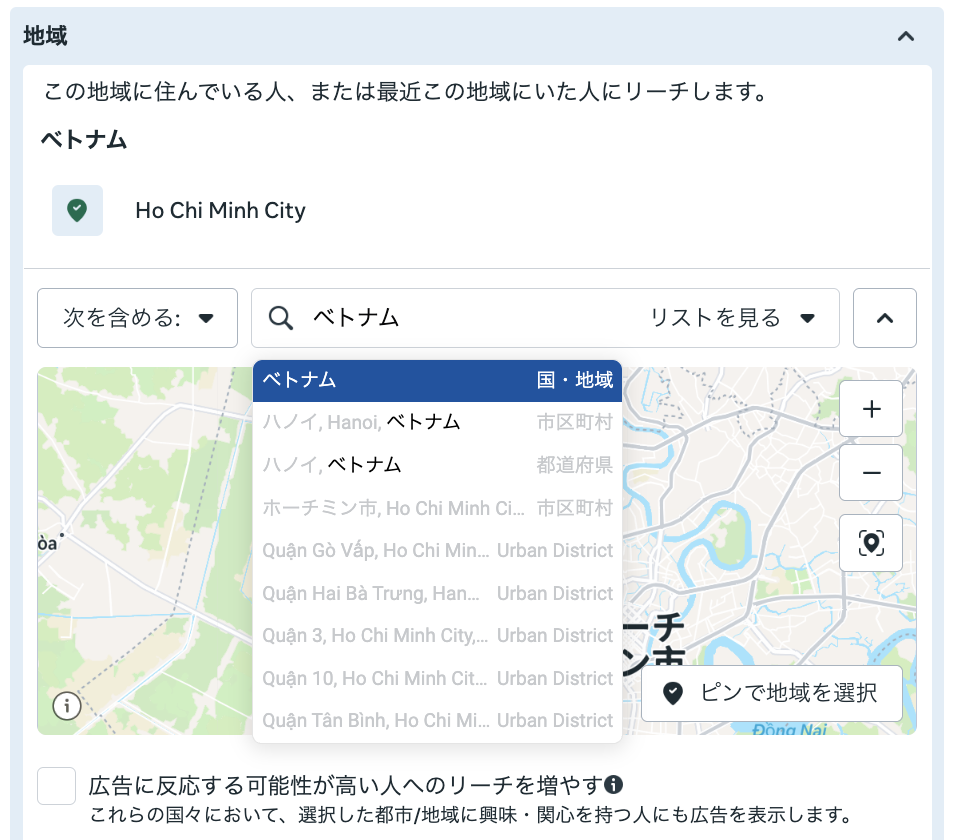Click the green location pin icon beside Ho Chi Minh City
The width and height of the screenshot is (955, 840).
click(78, 211)
